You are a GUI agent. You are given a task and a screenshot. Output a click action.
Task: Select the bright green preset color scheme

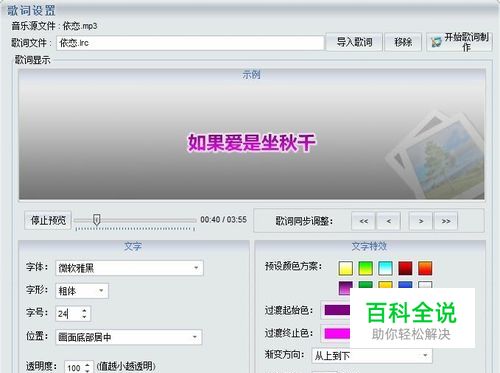(366, 268)
